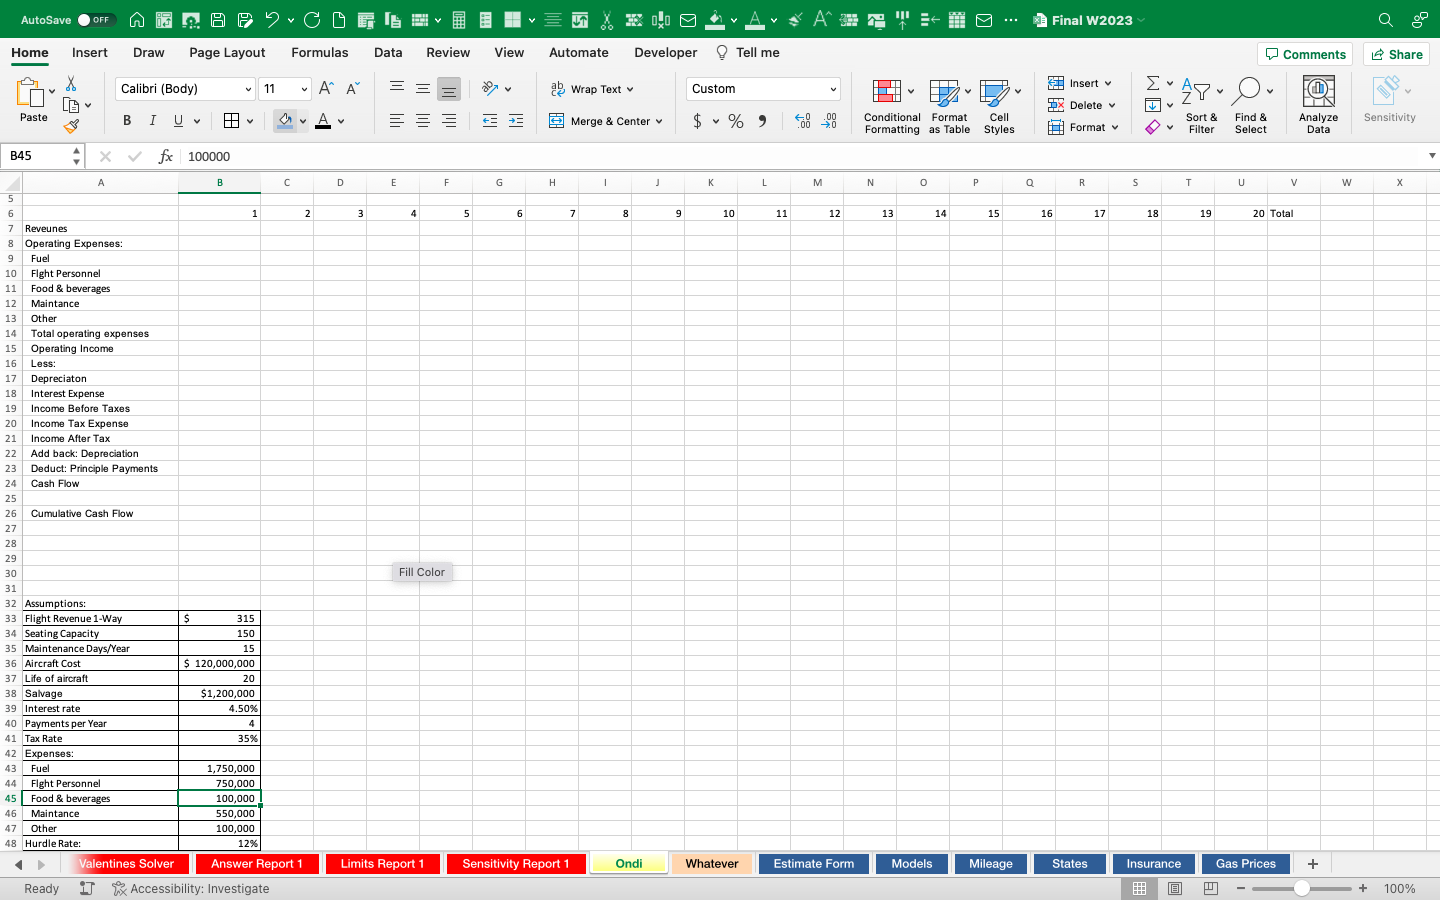1440x900 pixels.
Task: Open Fill Color dropdown arrow
Action: click(303, 121)
